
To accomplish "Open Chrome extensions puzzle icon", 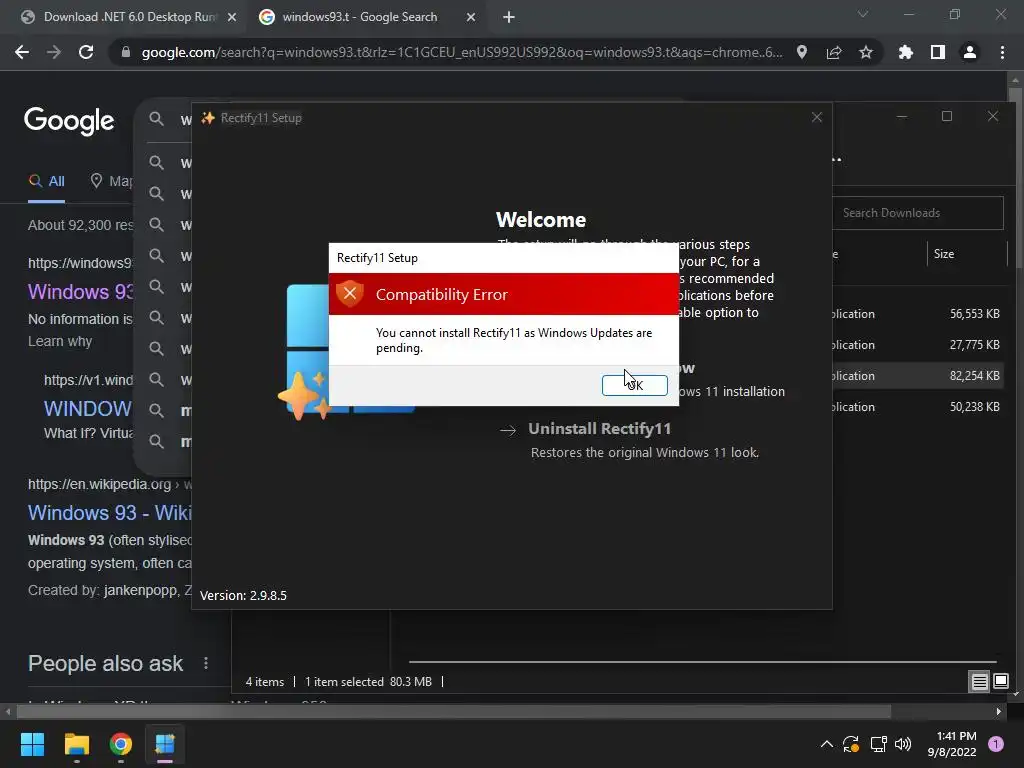I will 905,52.
